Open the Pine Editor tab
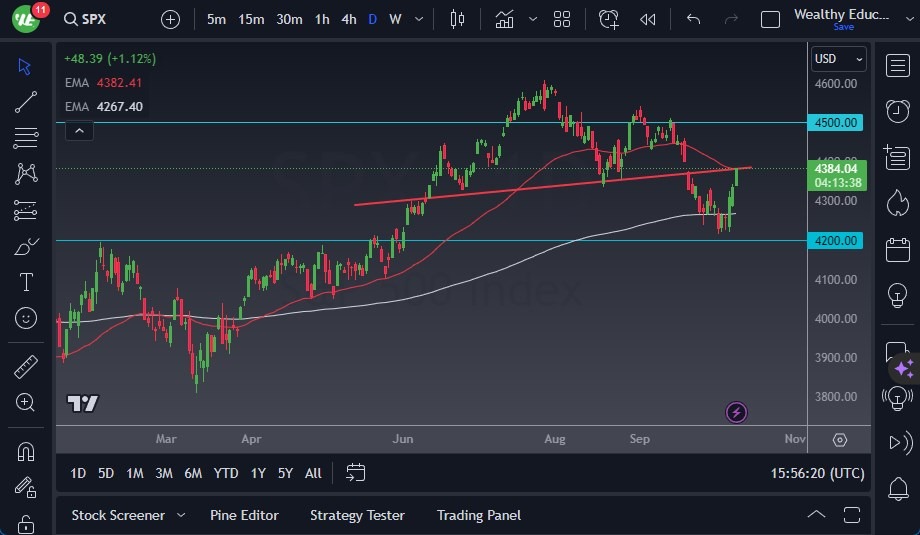 (x=244, y=515)
